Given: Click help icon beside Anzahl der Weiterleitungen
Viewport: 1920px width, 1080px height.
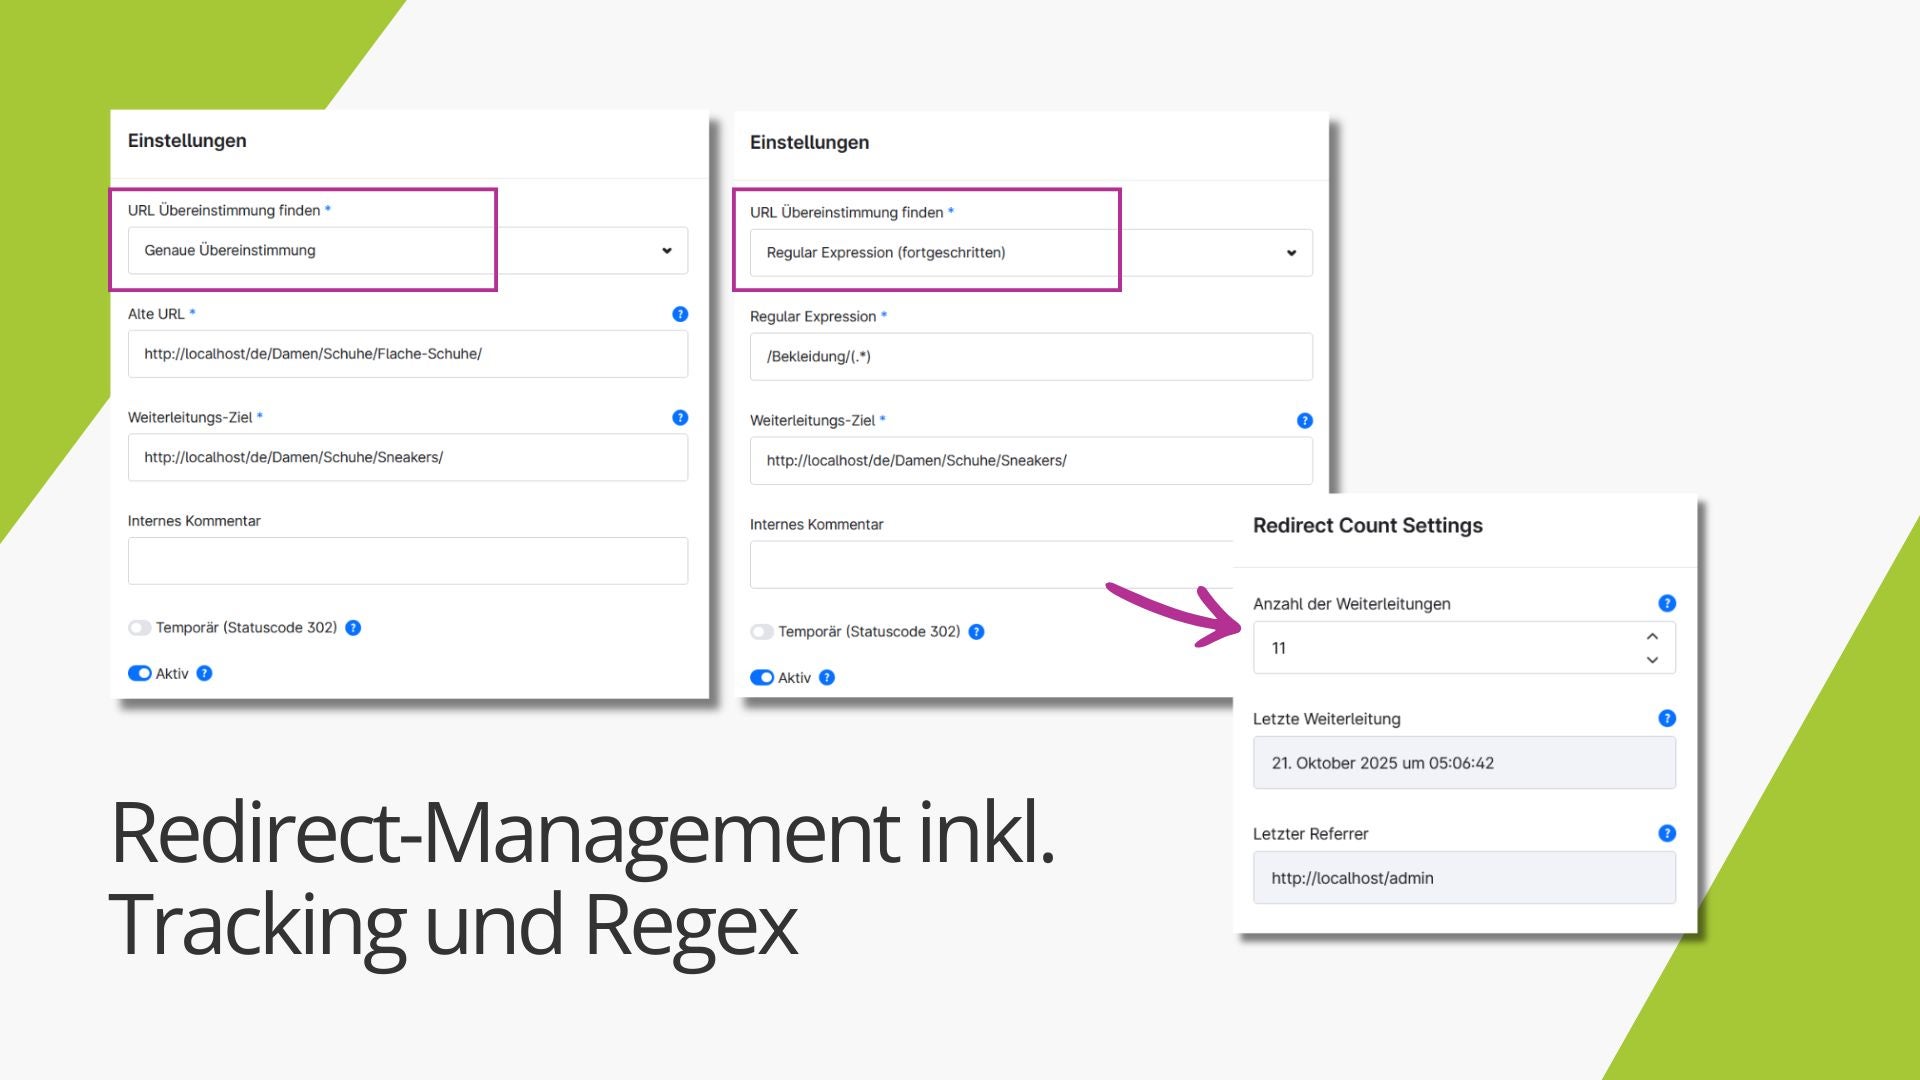Looking at the screenshot, I should (x=1666, y=603).
